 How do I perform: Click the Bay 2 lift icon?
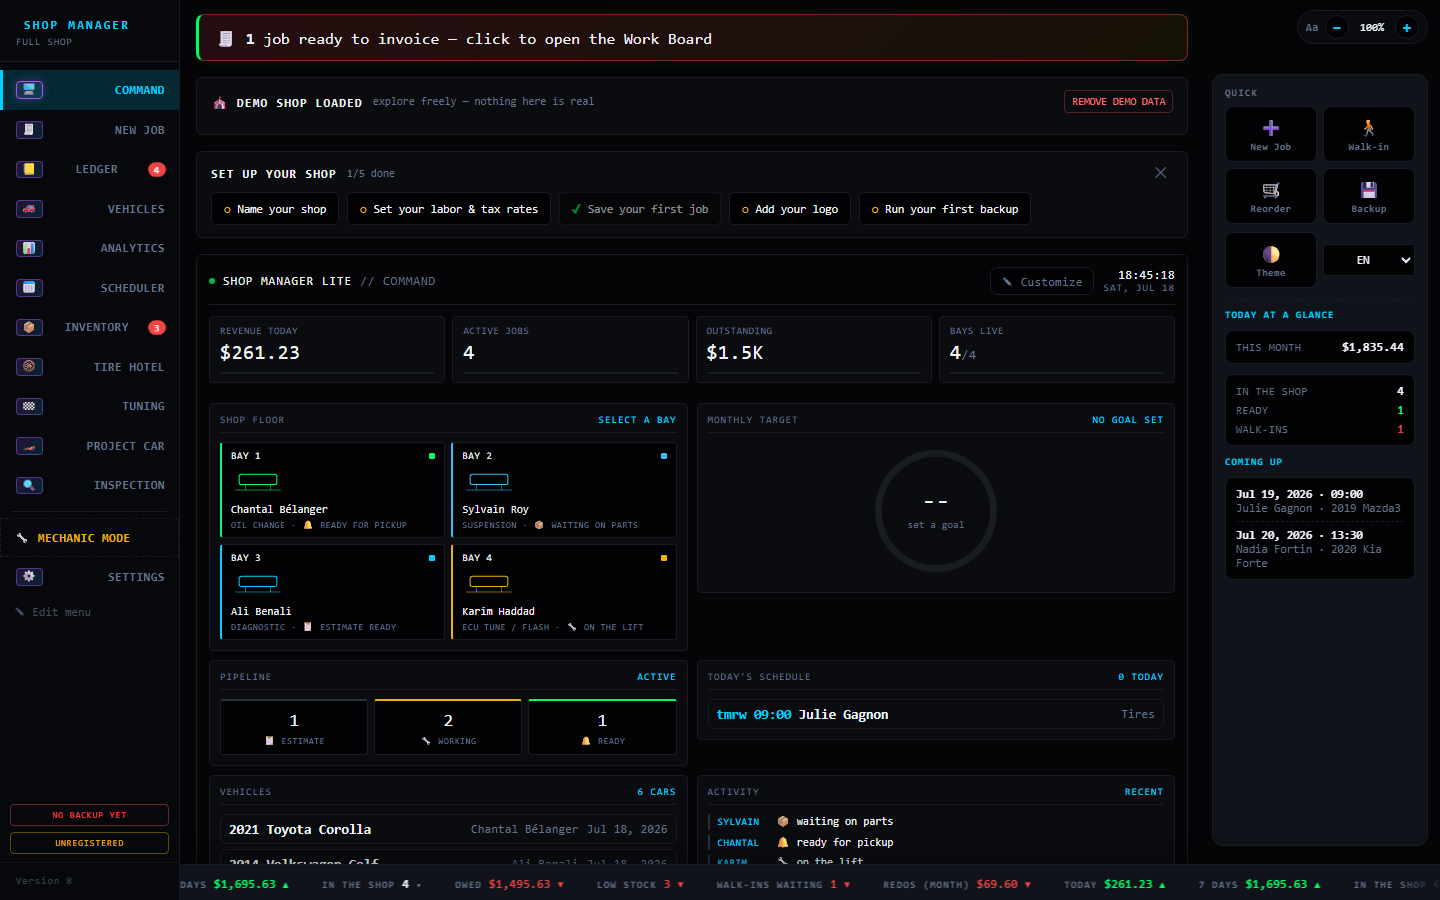[x=489, y=482]
